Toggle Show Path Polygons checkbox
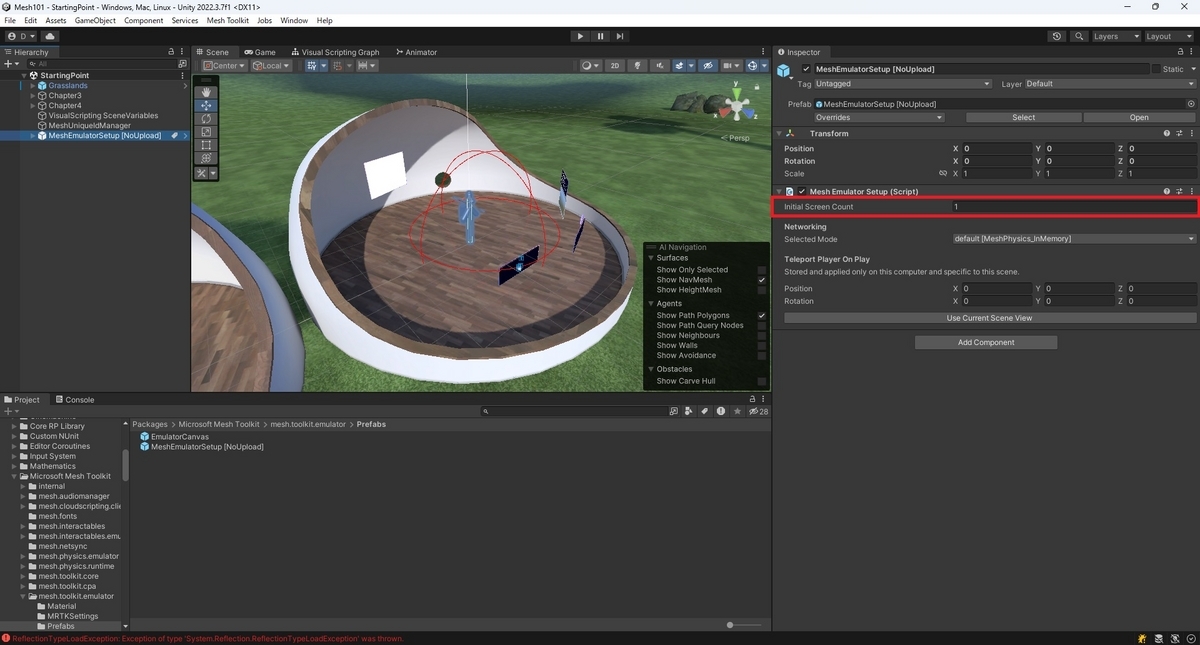 (x=762, y=316)
